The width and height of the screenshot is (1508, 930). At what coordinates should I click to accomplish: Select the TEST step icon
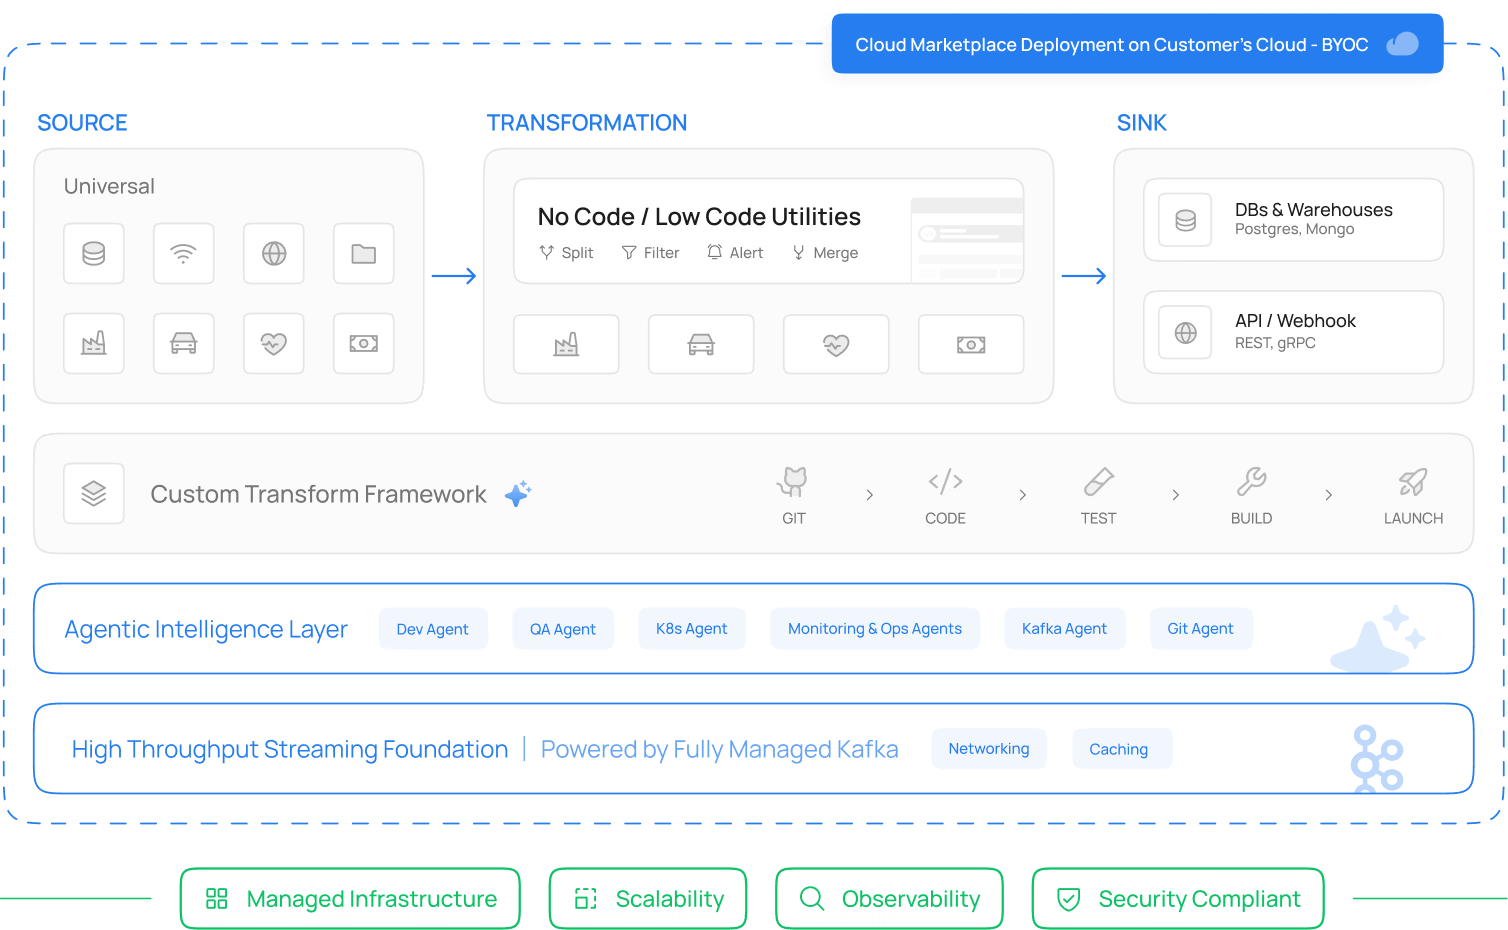tap(1098, 482)
